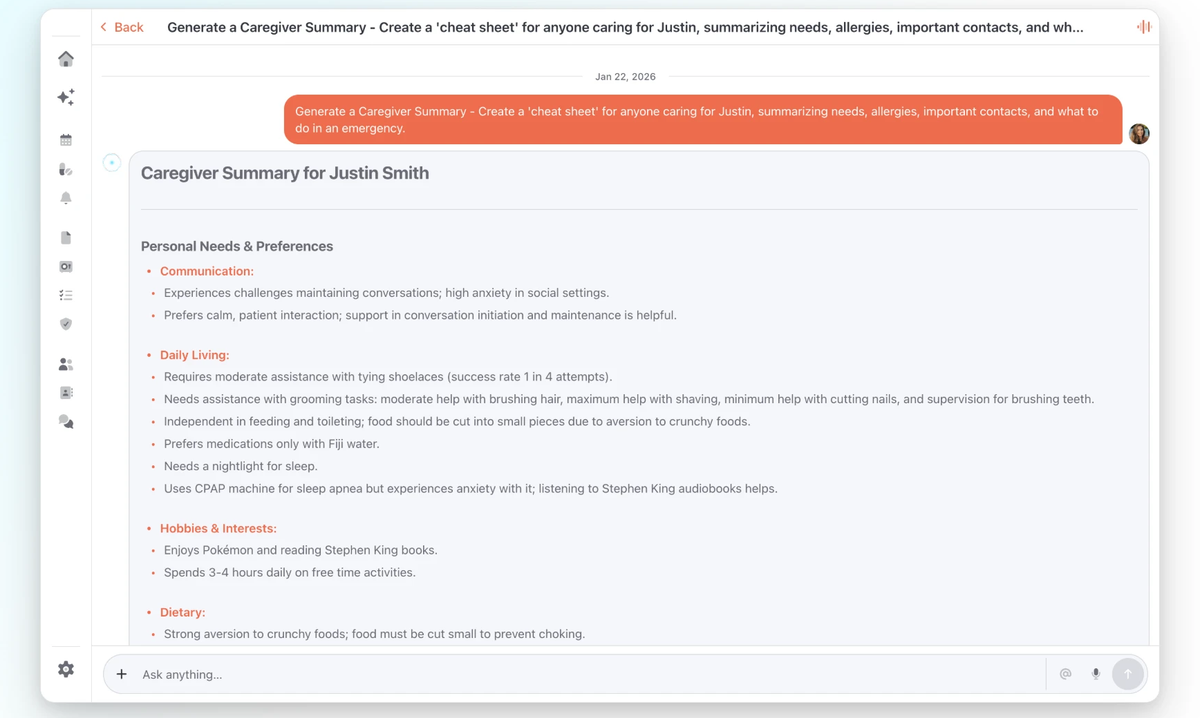Go Back to previous screen
1200x718 pixels.
point(122,27)
